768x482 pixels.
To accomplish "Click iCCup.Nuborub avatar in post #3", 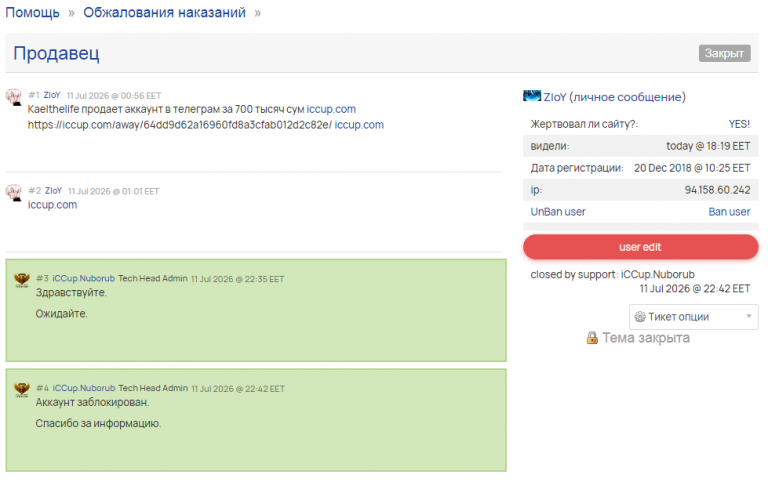I will coord(22,280).
